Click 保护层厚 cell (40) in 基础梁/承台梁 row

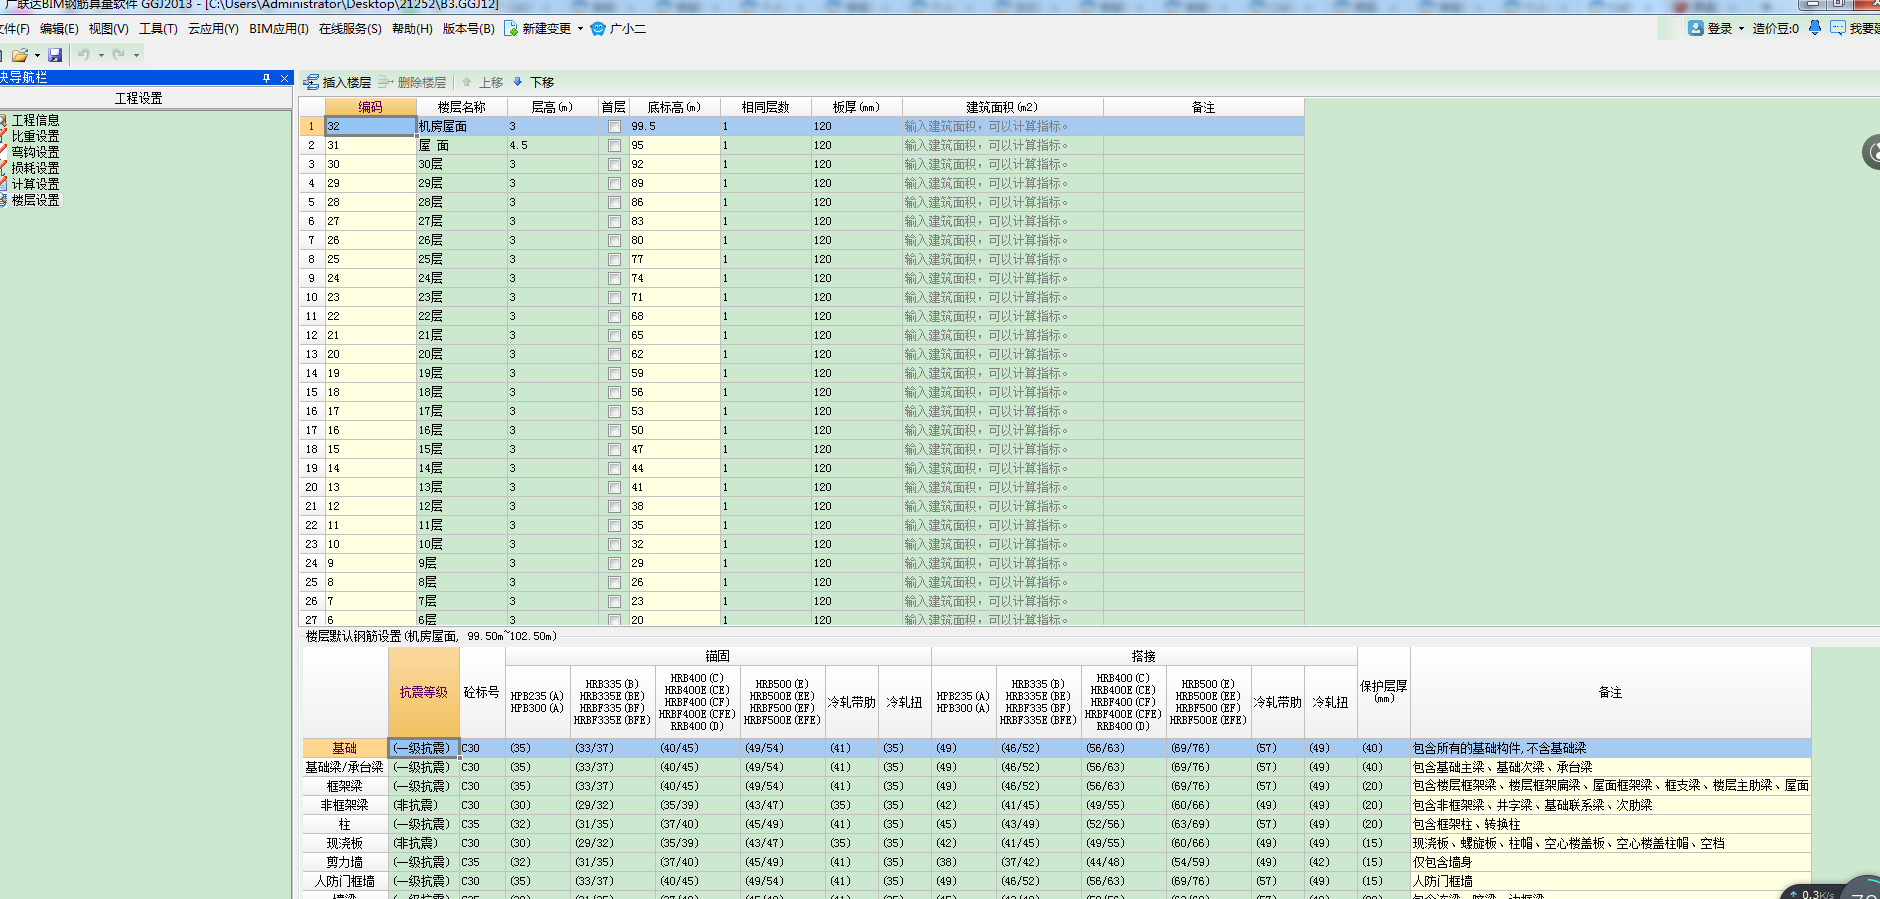pyautogui.click(x=1383, y=767)
